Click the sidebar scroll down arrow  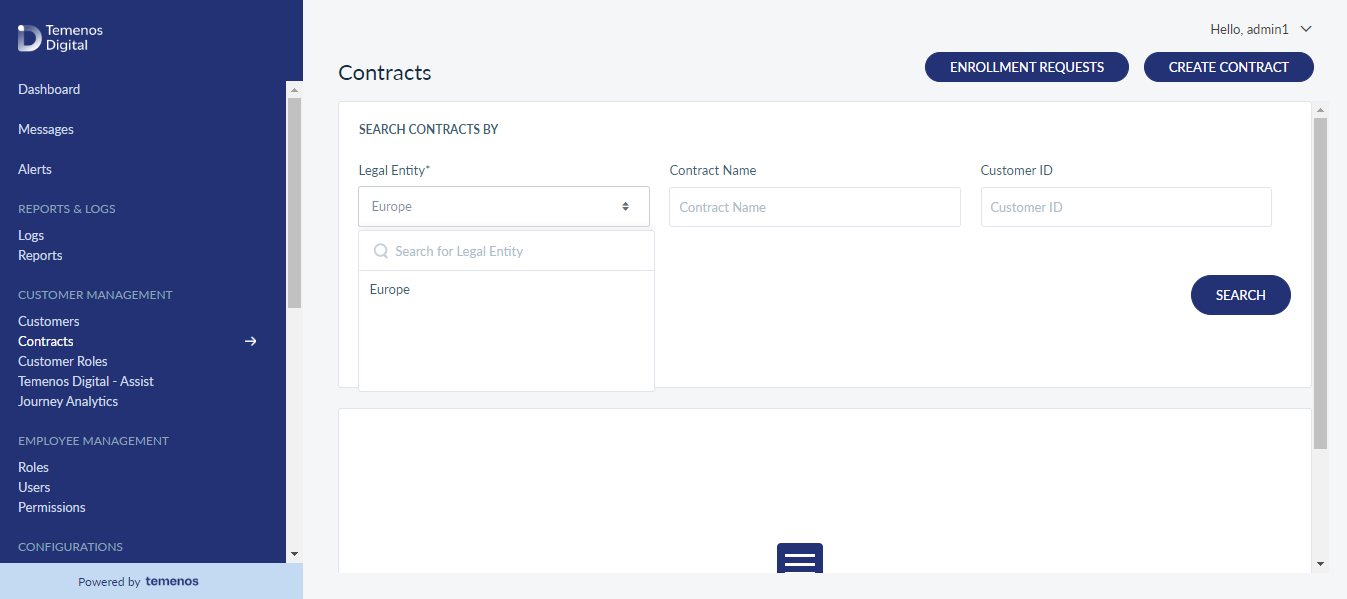[x=294, y=553]
